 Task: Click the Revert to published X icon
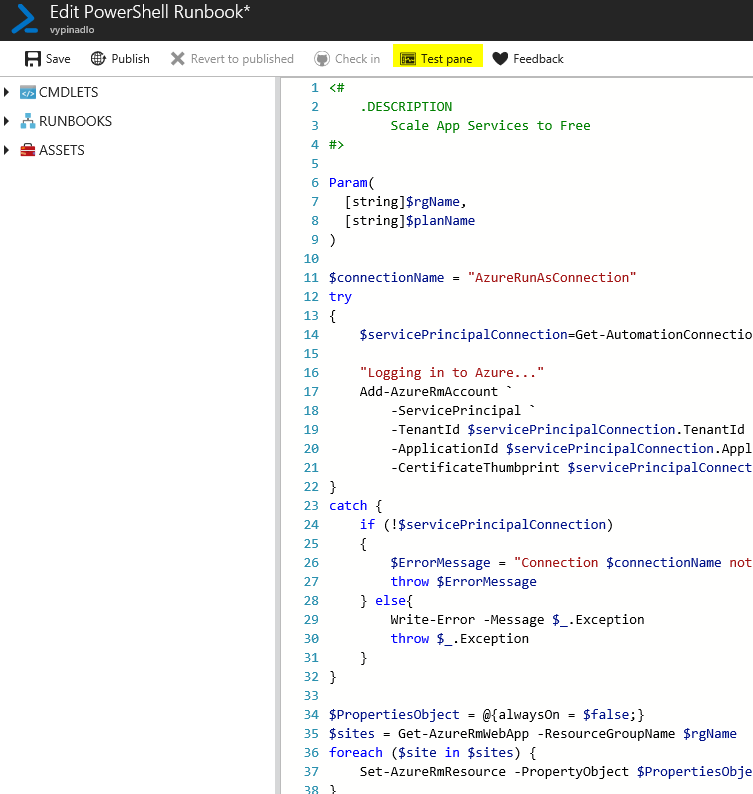pos(177,59)
